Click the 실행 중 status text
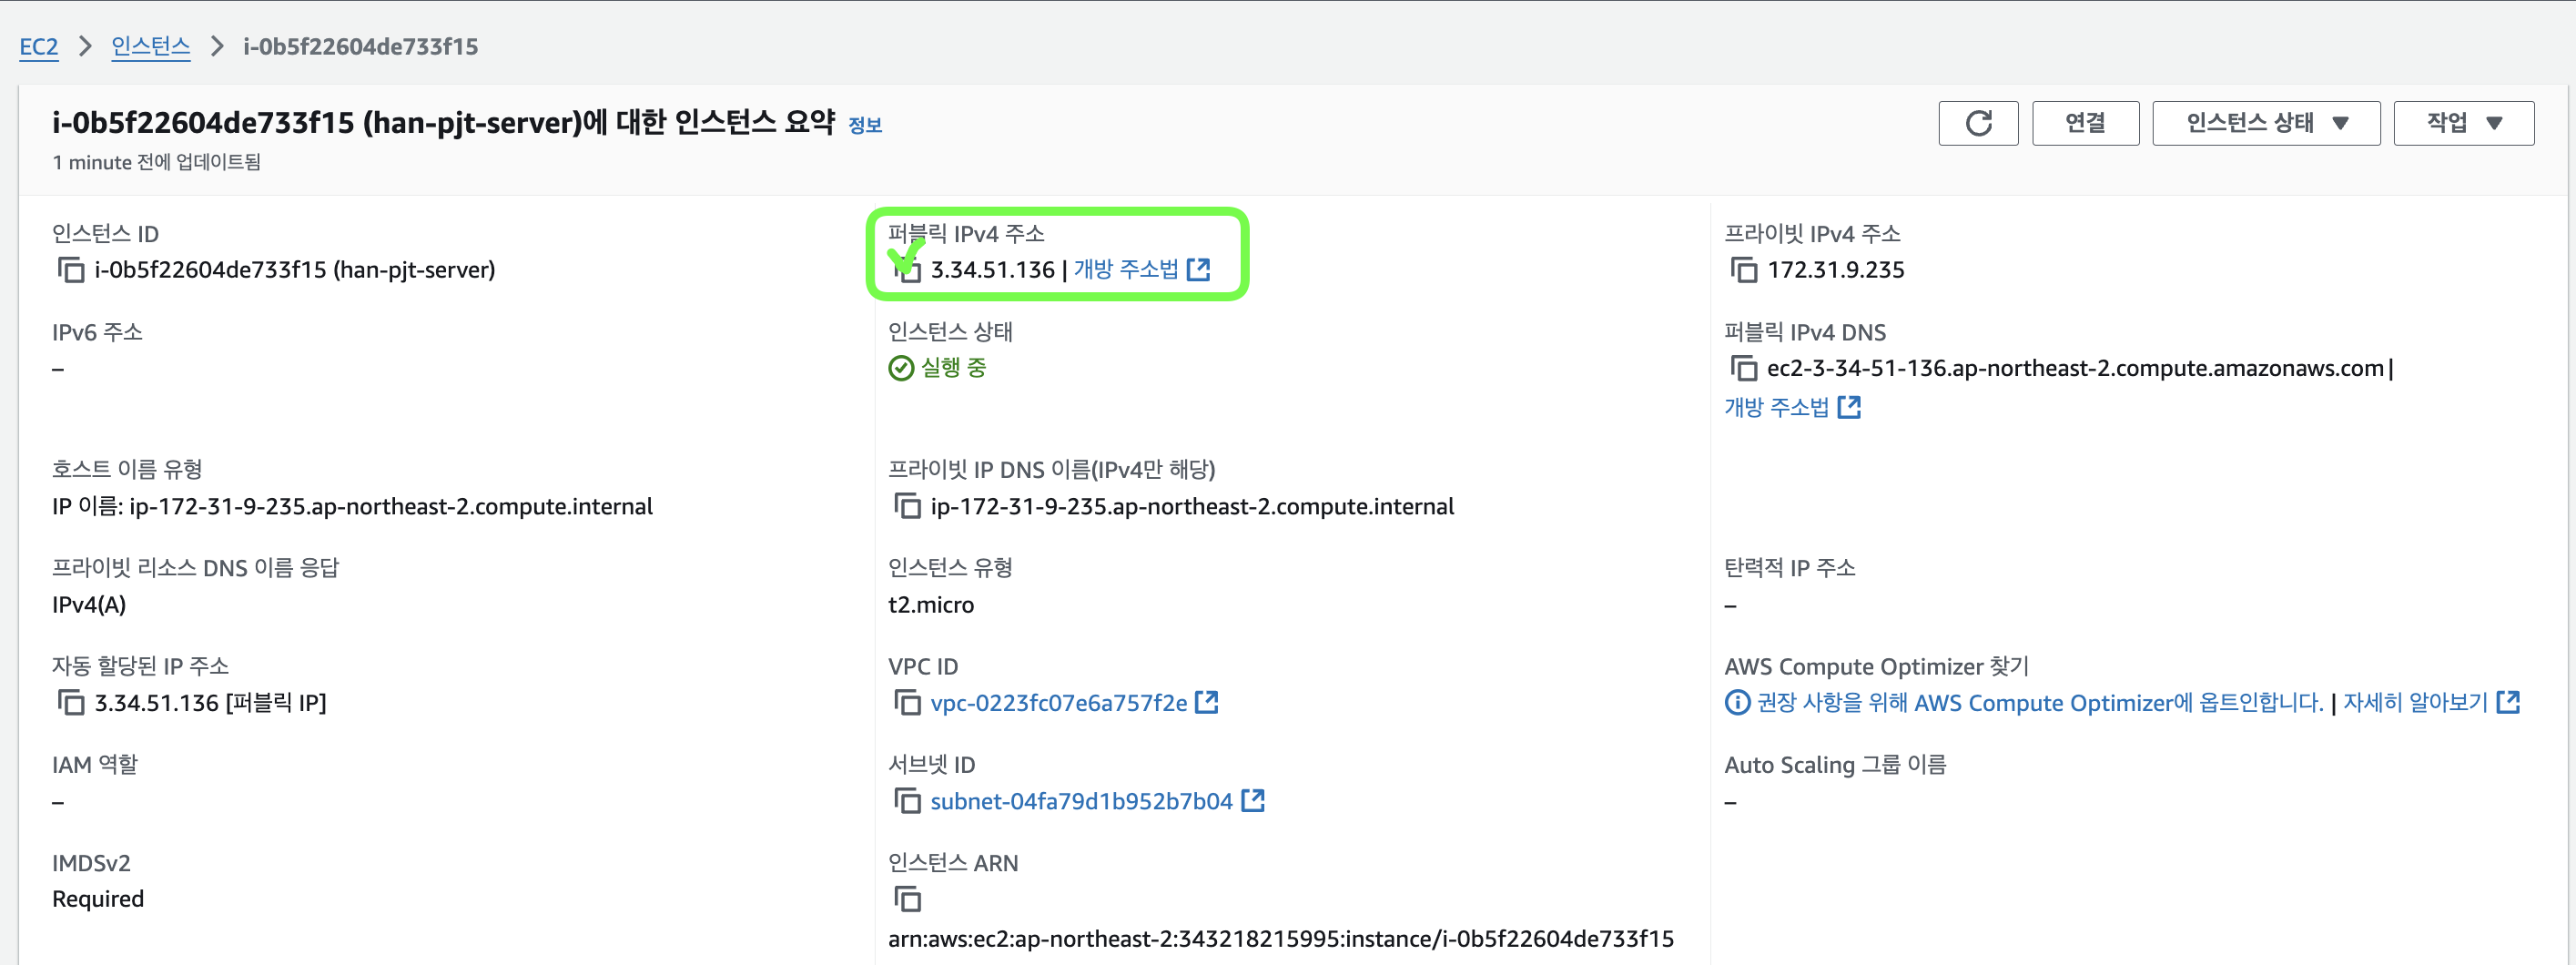 pyautogui.click(x=954, y=368)
